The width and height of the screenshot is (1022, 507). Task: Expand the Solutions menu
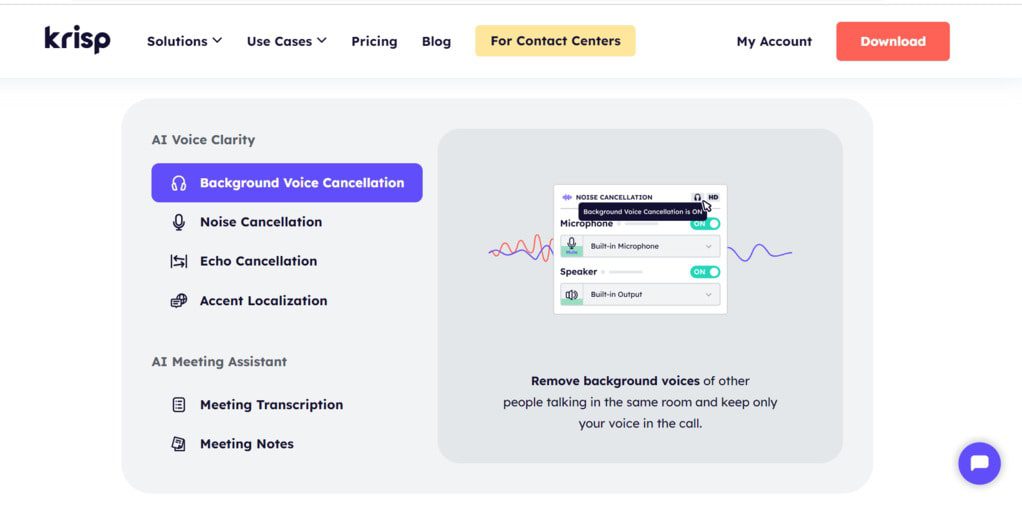click(184, 41)
